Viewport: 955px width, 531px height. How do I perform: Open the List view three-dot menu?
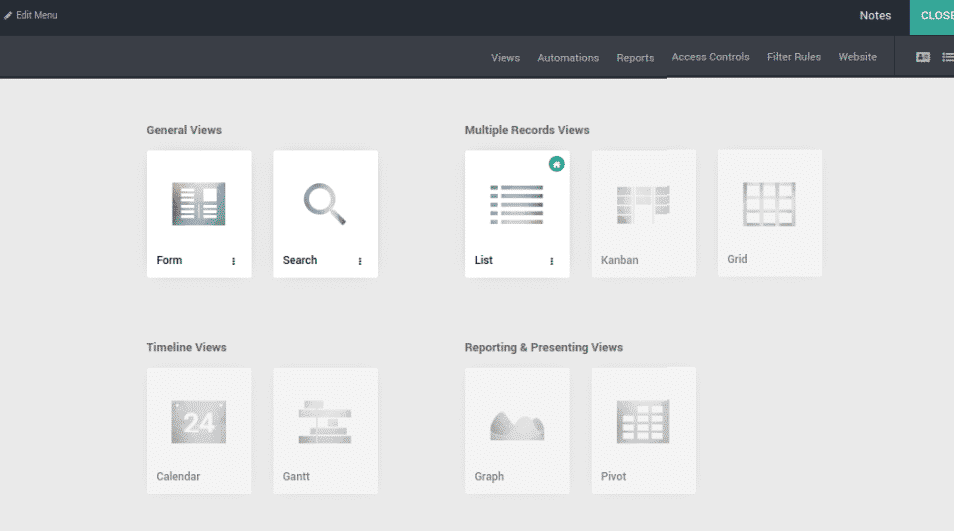click(551, 261)
